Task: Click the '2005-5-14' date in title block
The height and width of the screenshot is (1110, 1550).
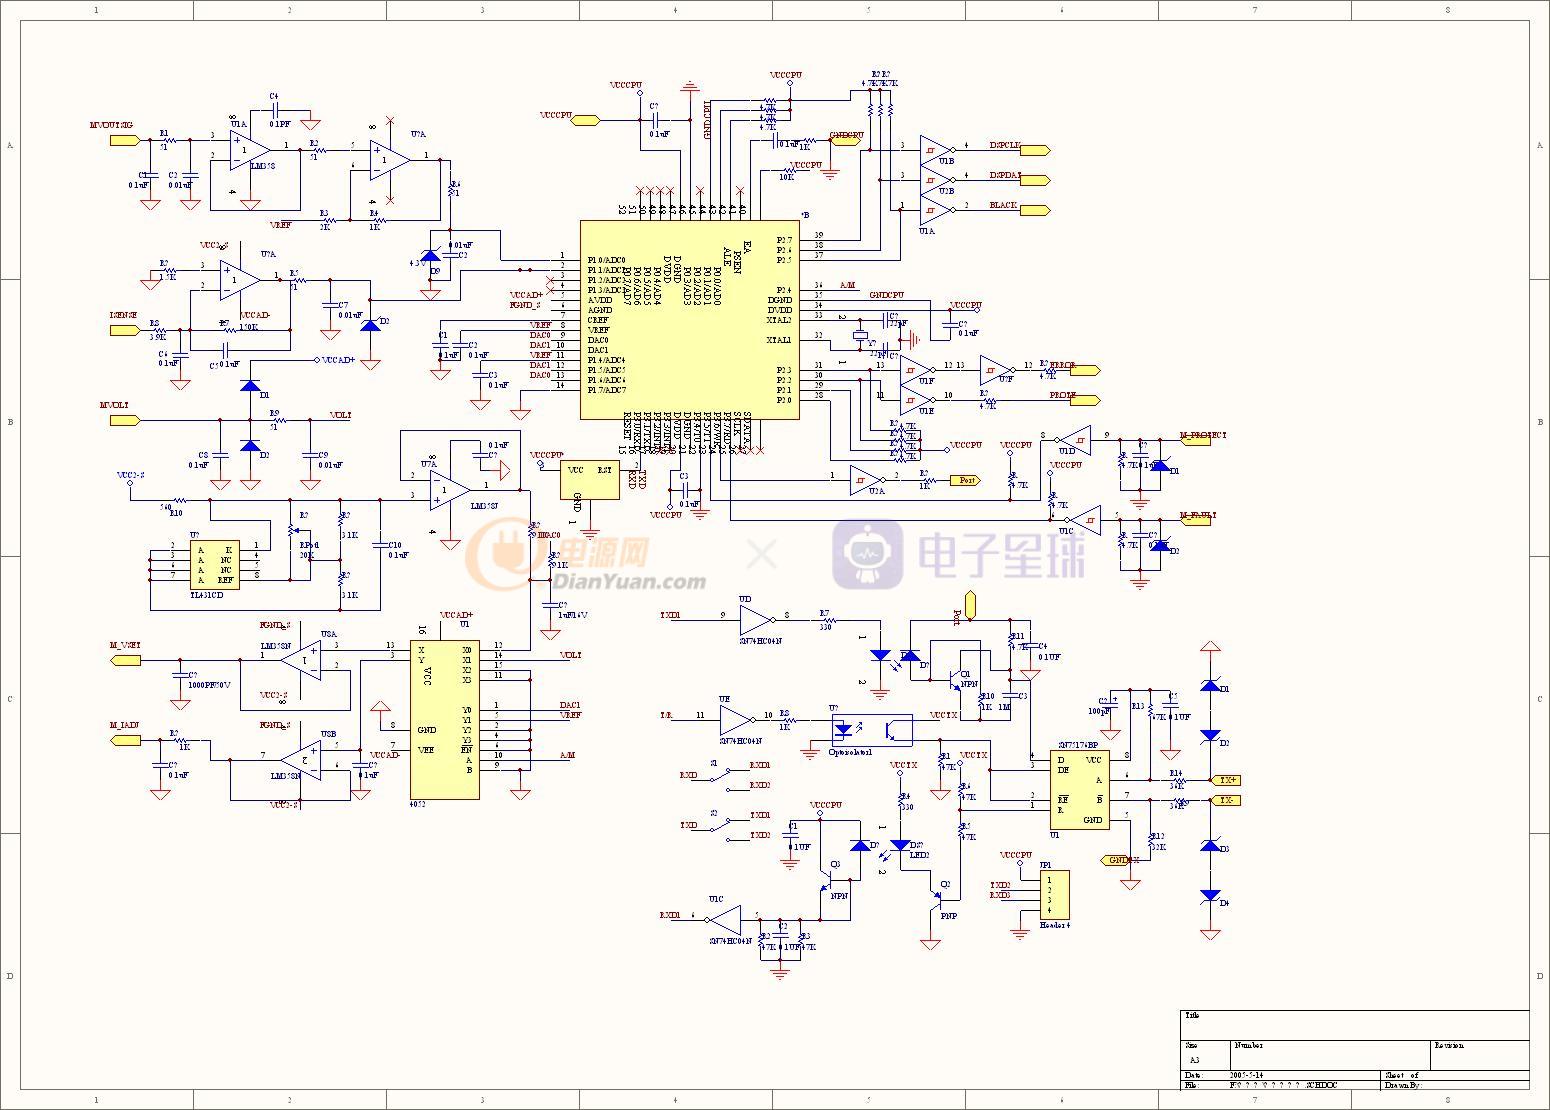Action: [x=1248, y=1075]
